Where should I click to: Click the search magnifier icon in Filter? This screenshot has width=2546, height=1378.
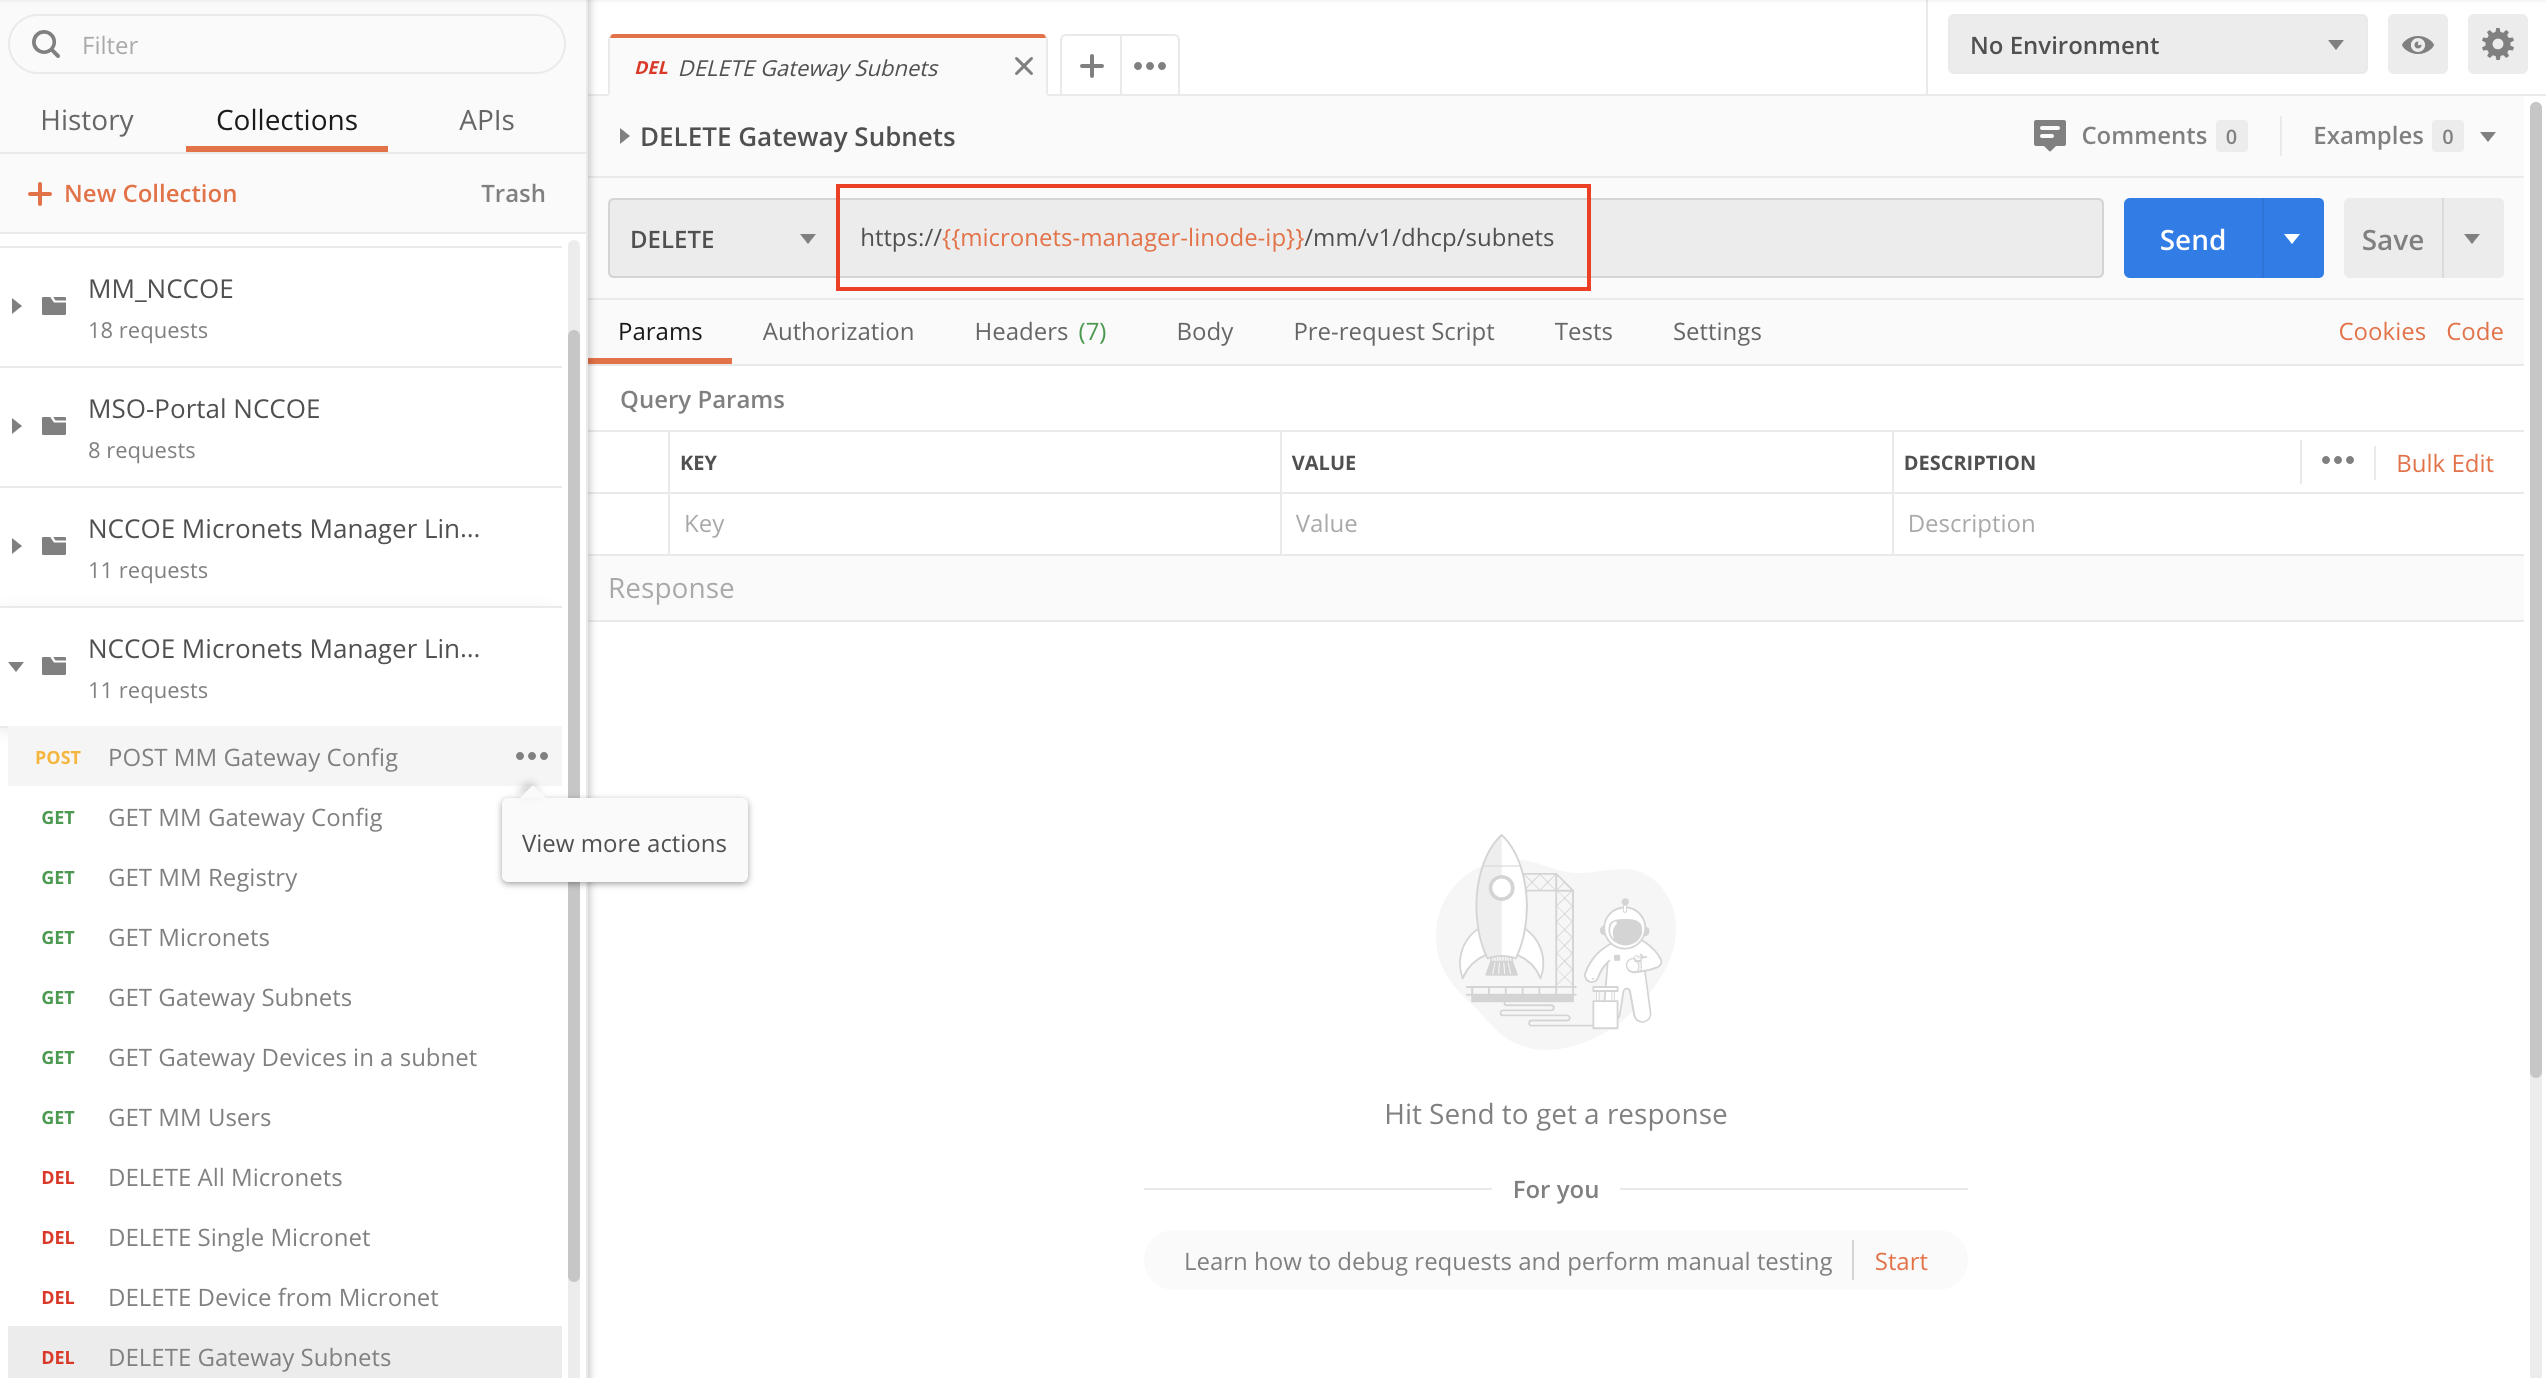(46, 44)
